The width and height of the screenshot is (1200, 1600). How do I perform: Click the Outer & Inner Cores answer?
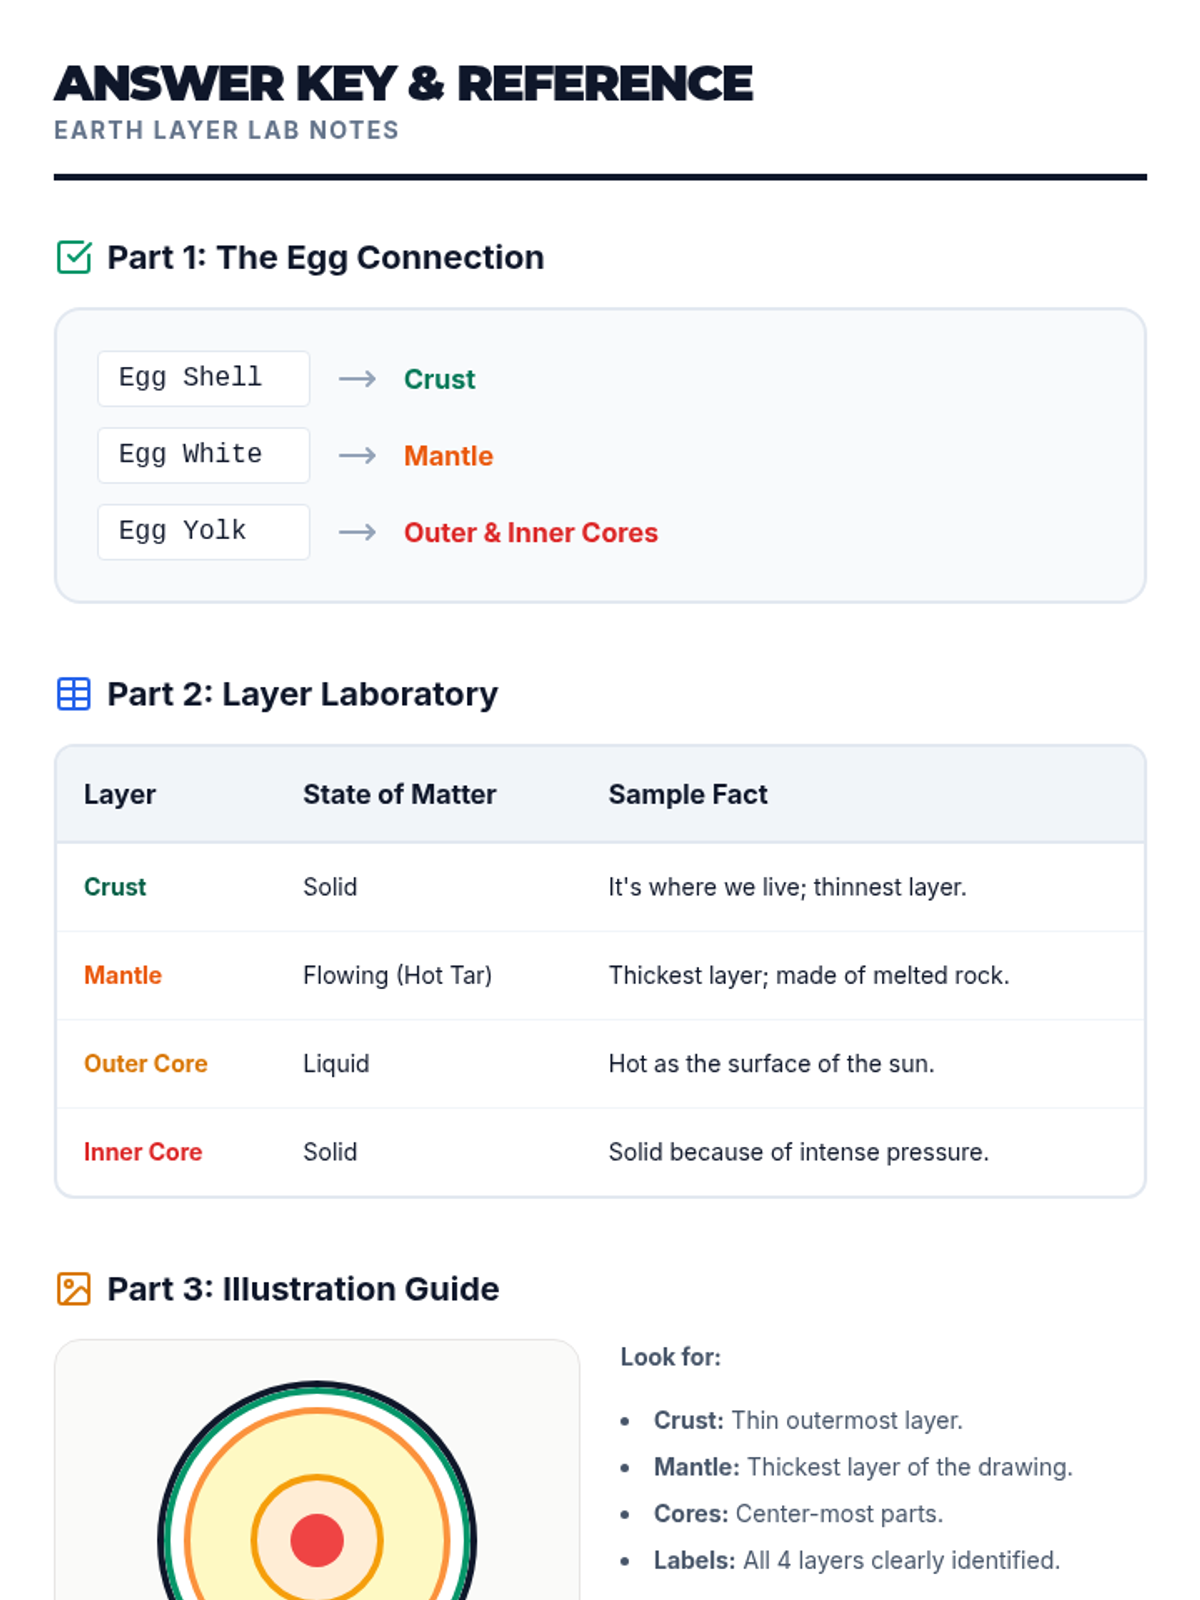(530, 533)
